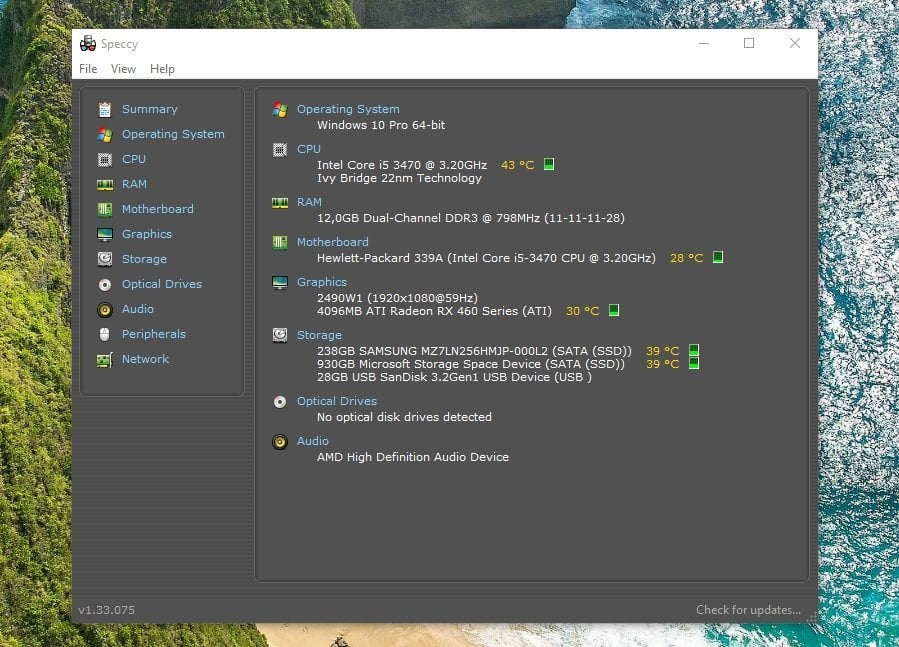Screen dimensions: 899x647
Task: Click the Motherboard icon in summary panel
Action: (280, 243)
